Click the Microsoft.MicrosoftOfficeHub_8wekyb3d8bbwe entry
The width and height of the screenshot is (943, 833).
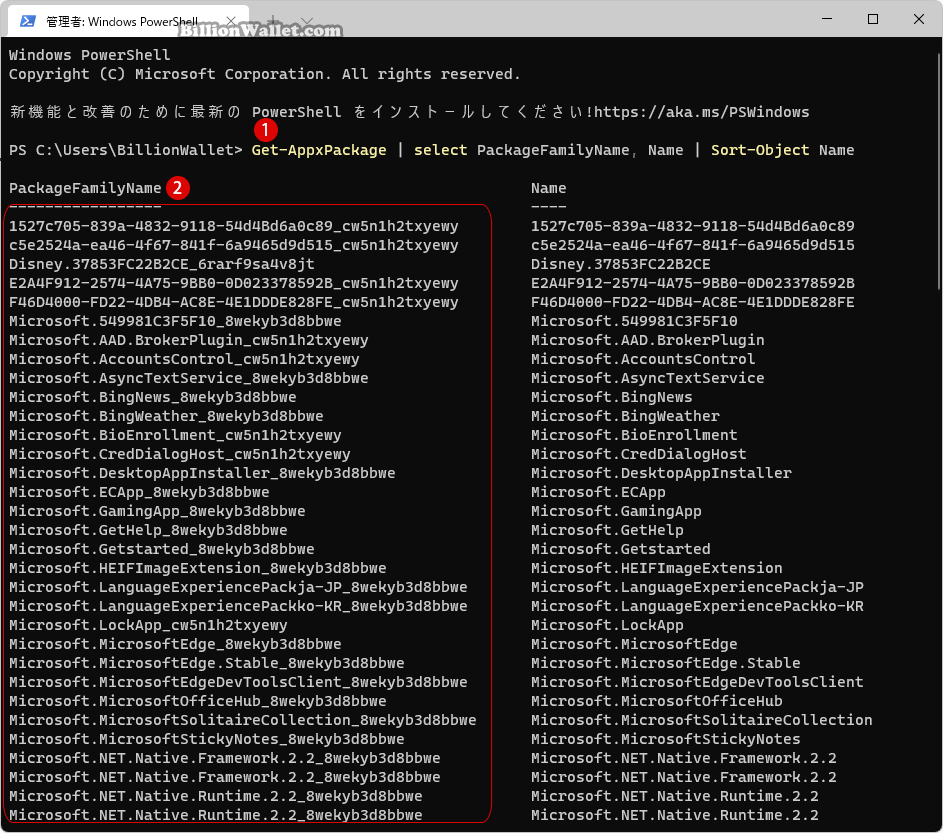(198, 701)
